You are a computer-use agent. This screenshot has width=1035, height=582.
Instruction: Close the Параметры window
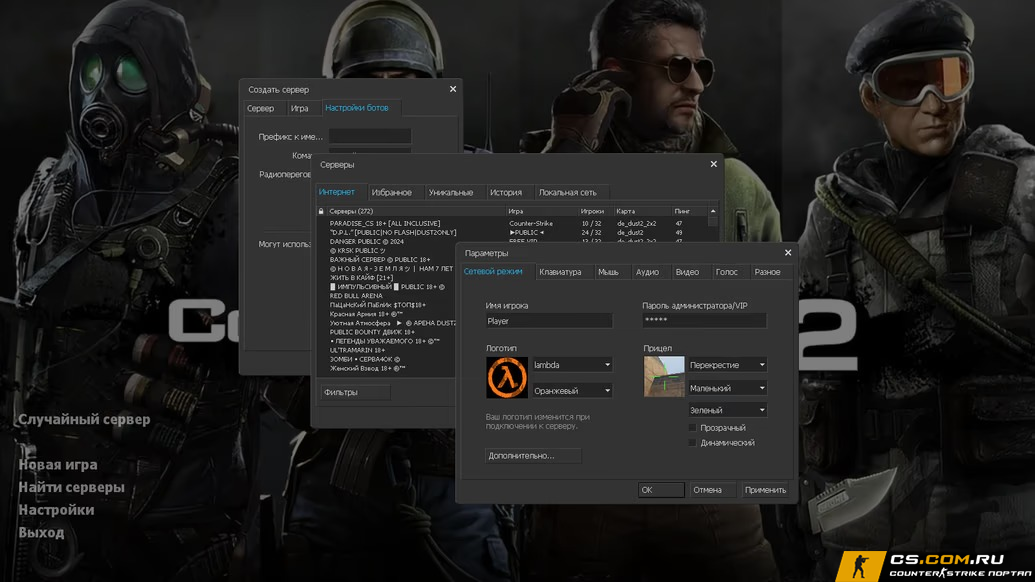click(x=787, y=253)
